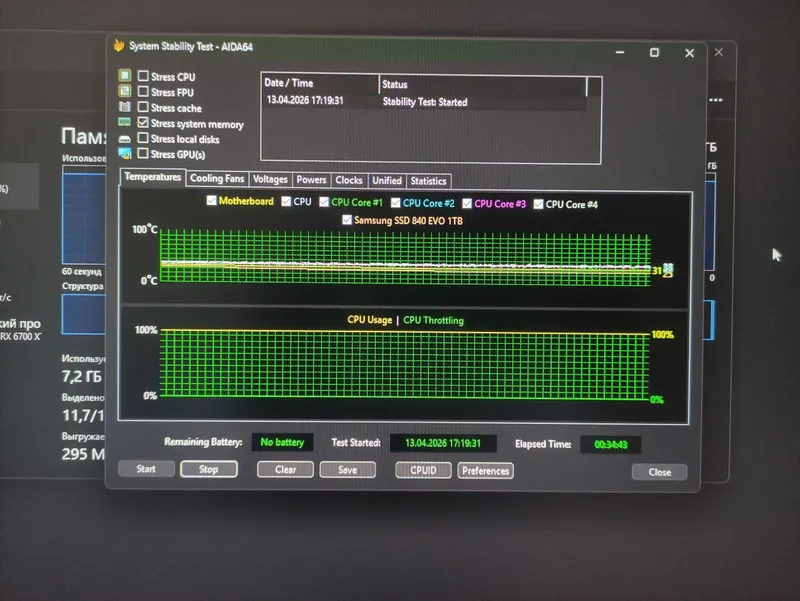Click the Stress FPU icon
Image resolution: width=800 pixels, height=601 pixels.
pos(124,91)
